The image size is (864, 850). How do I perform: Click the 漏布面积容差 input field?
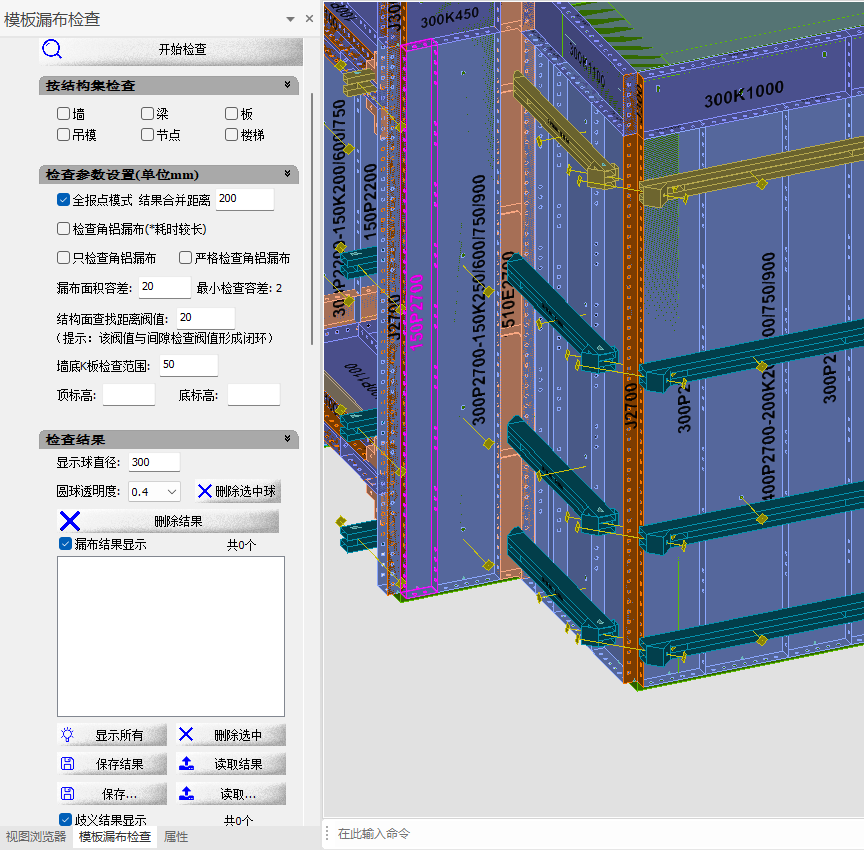click(x=165, y=288)
